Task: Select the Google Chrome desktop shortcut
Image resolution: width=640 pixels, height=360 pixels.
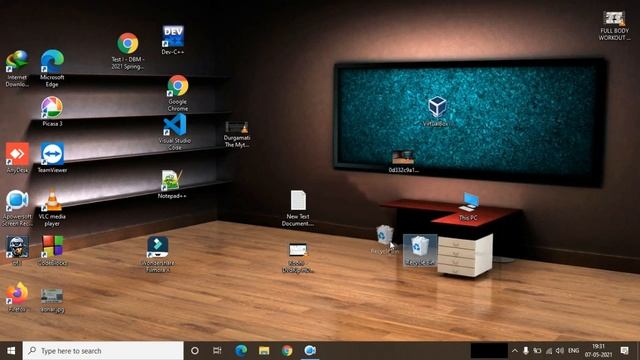Action: (178, 93)
